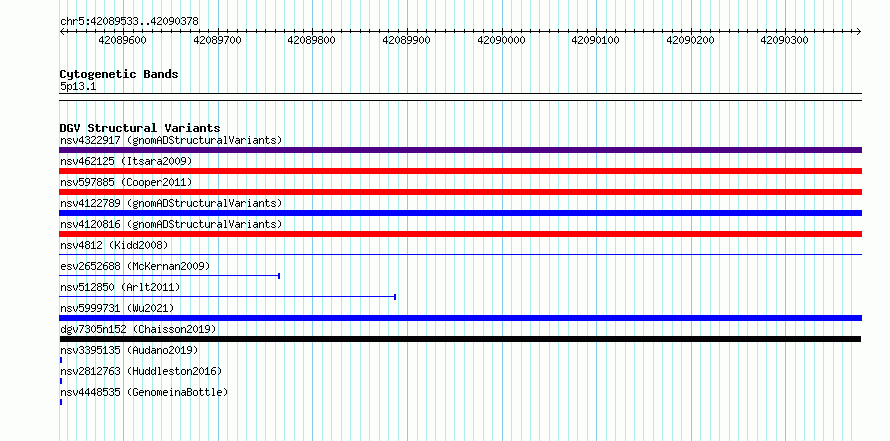Open the nsv5999731 (Wu2021) label

click(117, 308)
